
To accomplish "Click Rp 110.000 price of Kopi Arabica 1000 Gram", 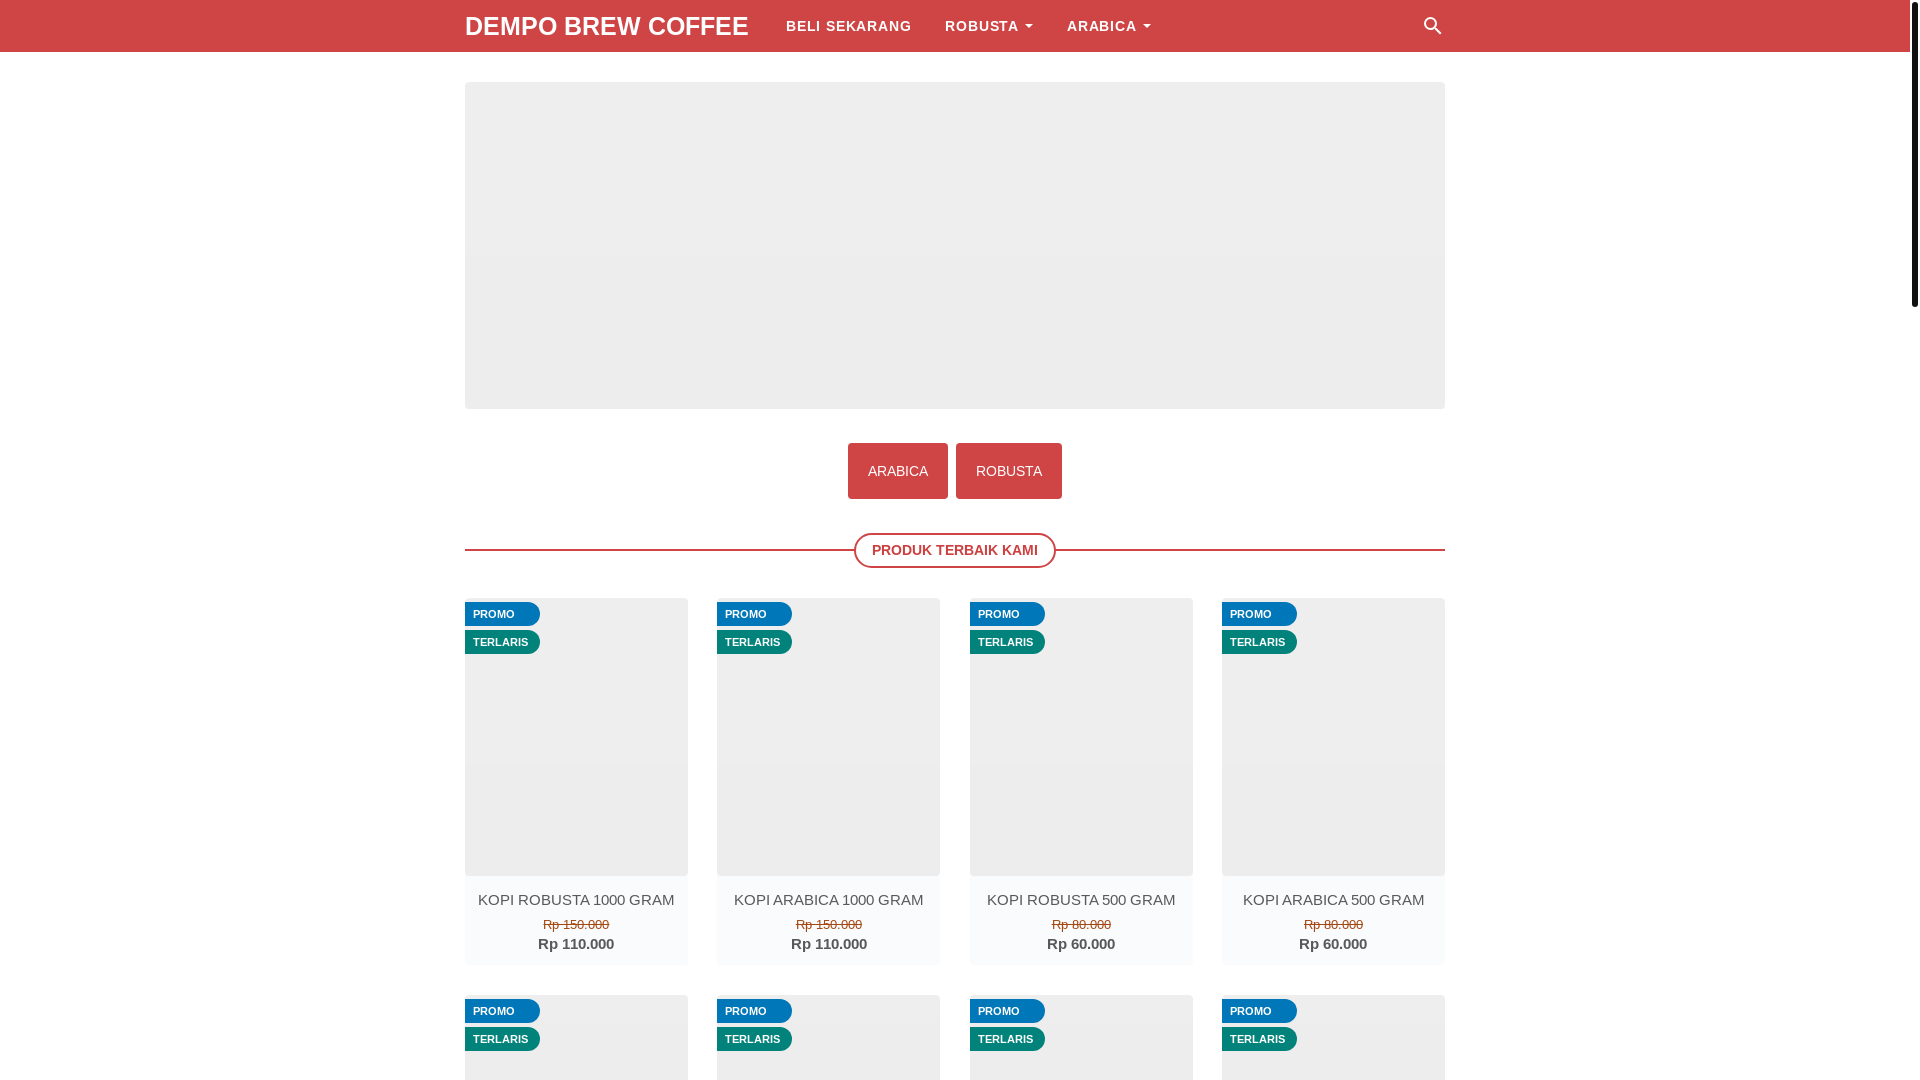I will [829, 944].
